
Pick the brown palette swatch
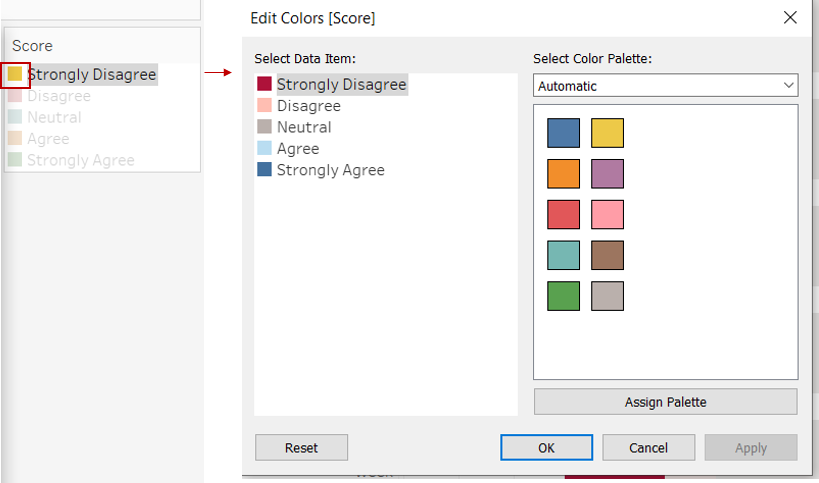point(607,255)
